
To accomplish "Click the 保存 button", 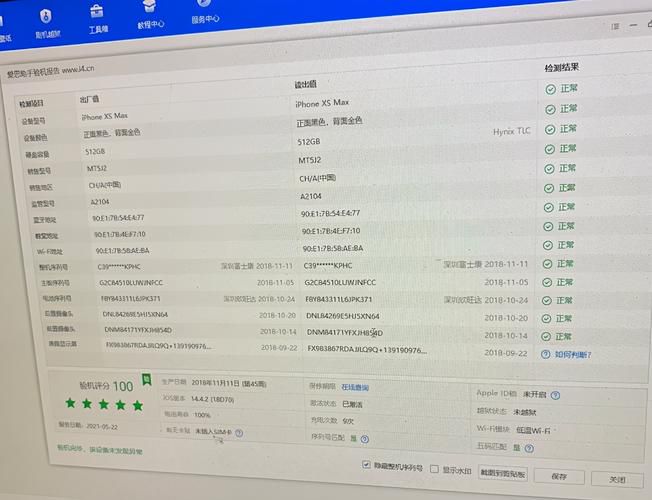I will coord(559,476).
